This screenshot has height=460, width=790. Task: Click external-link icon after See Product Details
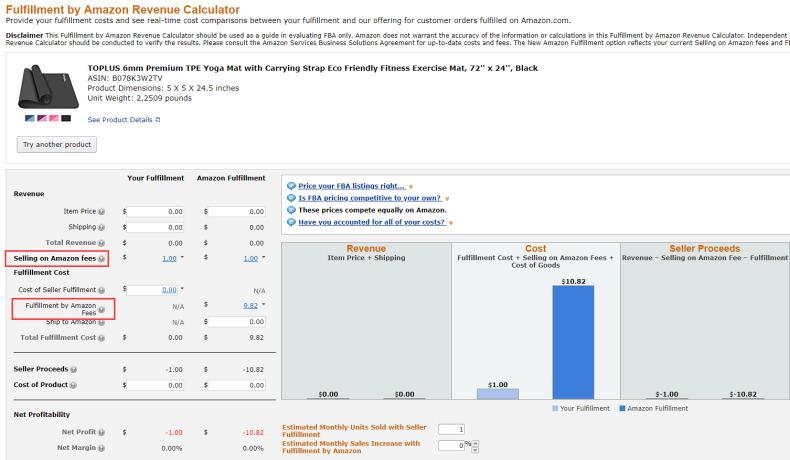point(158,120)
